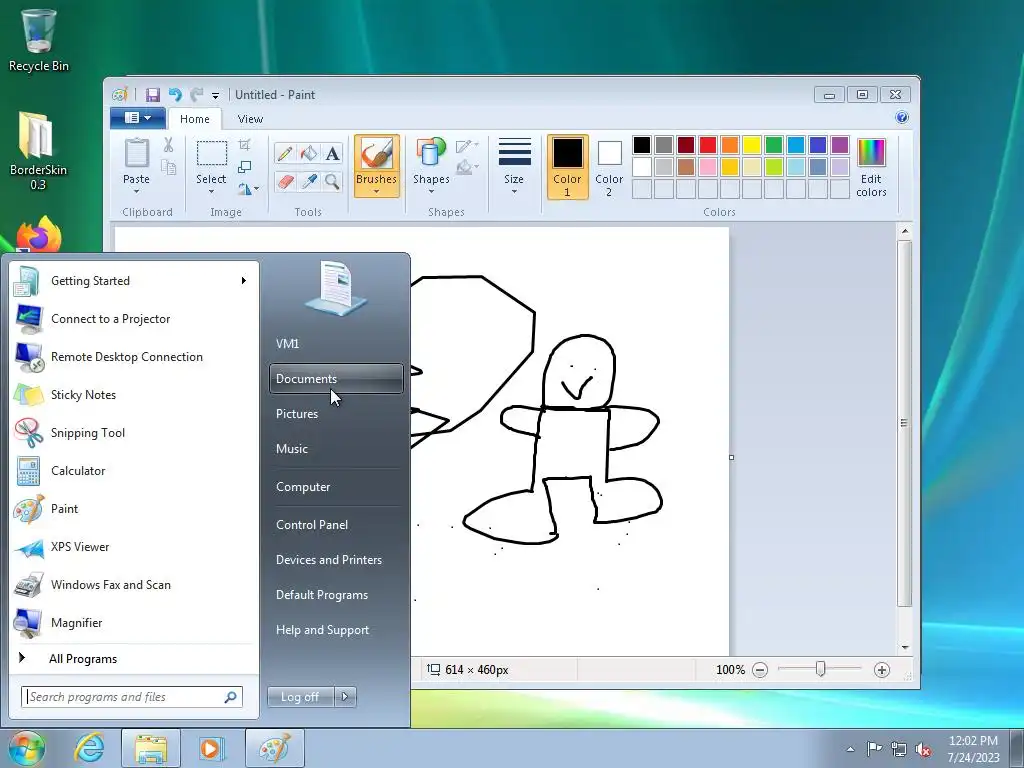Viewport: 1024px width, 768px height.
Task: Click the zoom out minus button
Action: point(760,670)
